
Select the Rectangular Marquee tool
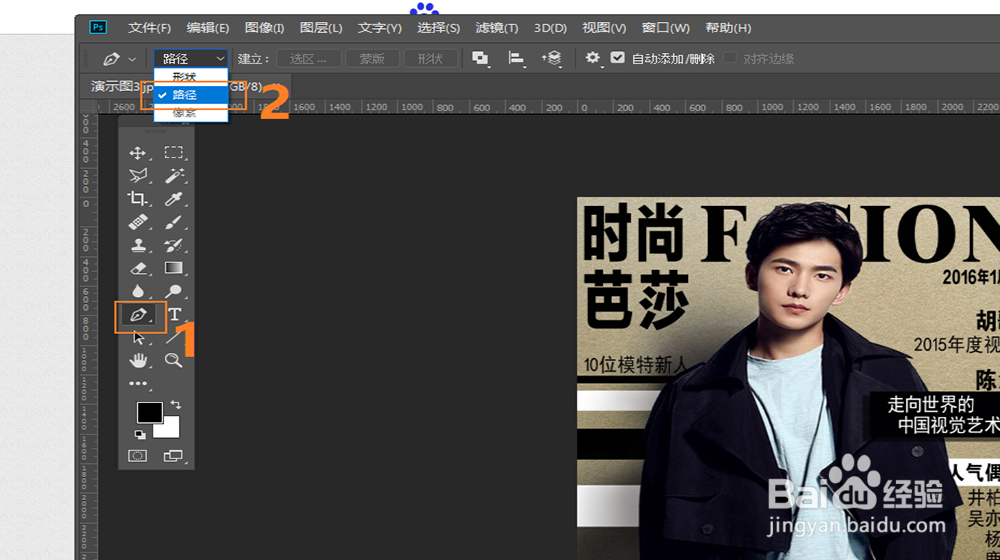173,152
